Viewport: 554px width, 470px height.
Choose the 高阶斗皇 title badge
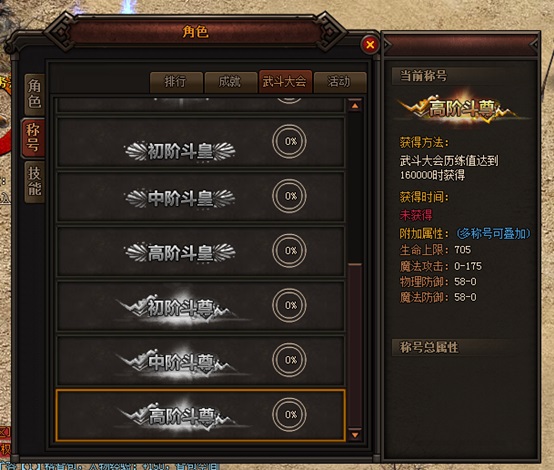pyautogui.click(x=180, y=253)
